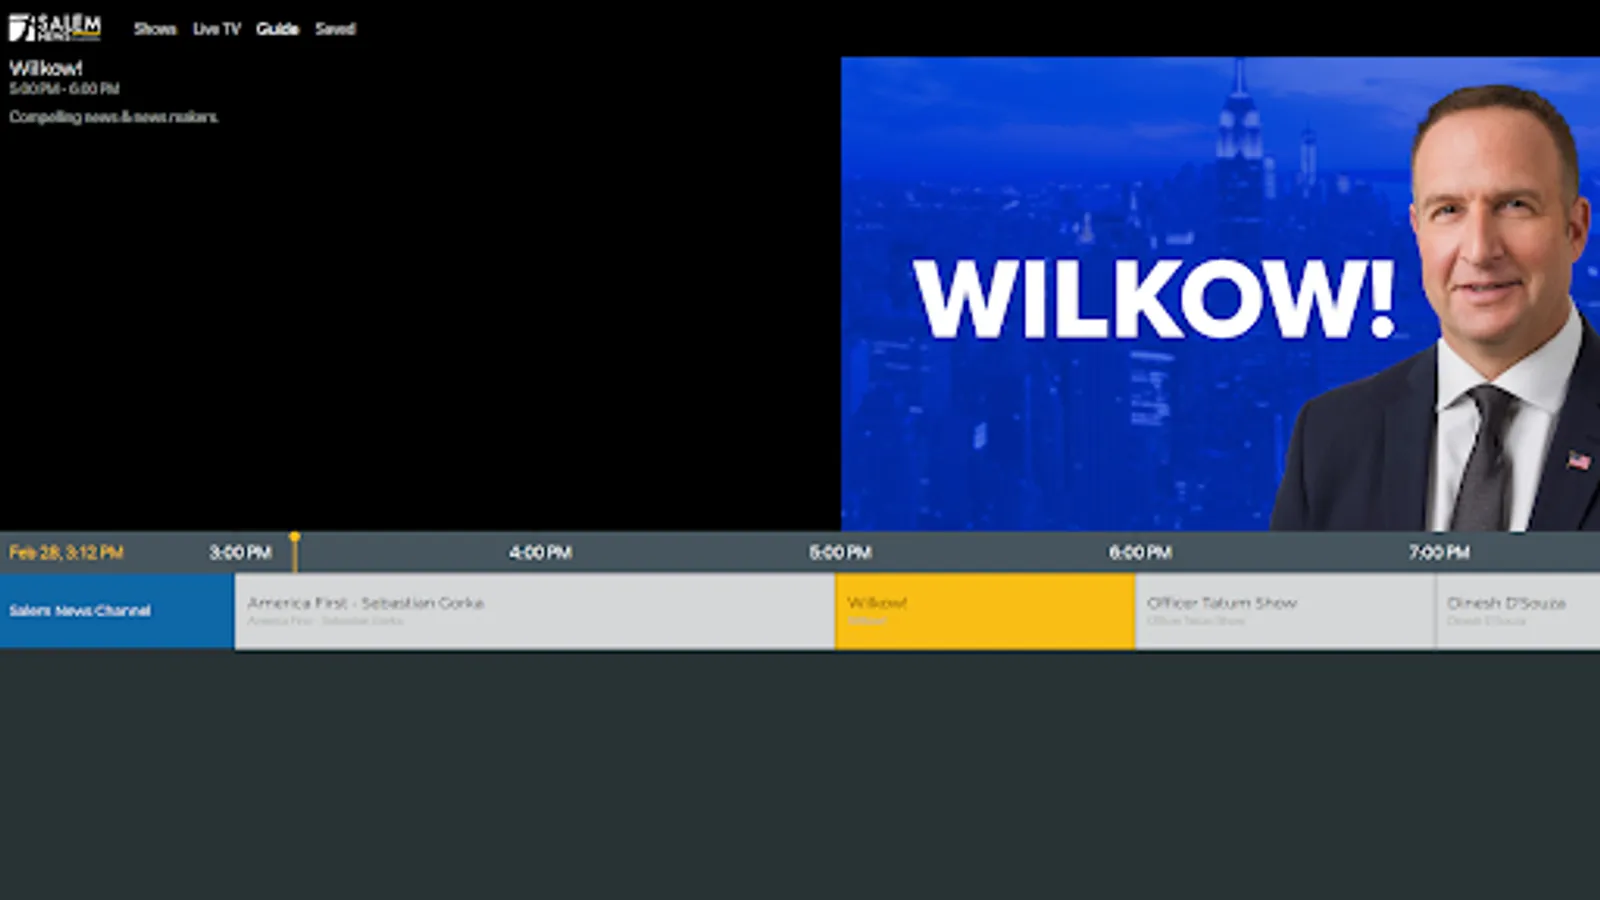1600x900 pixels.
Task: Select the Guide tab
Action: 277,29
